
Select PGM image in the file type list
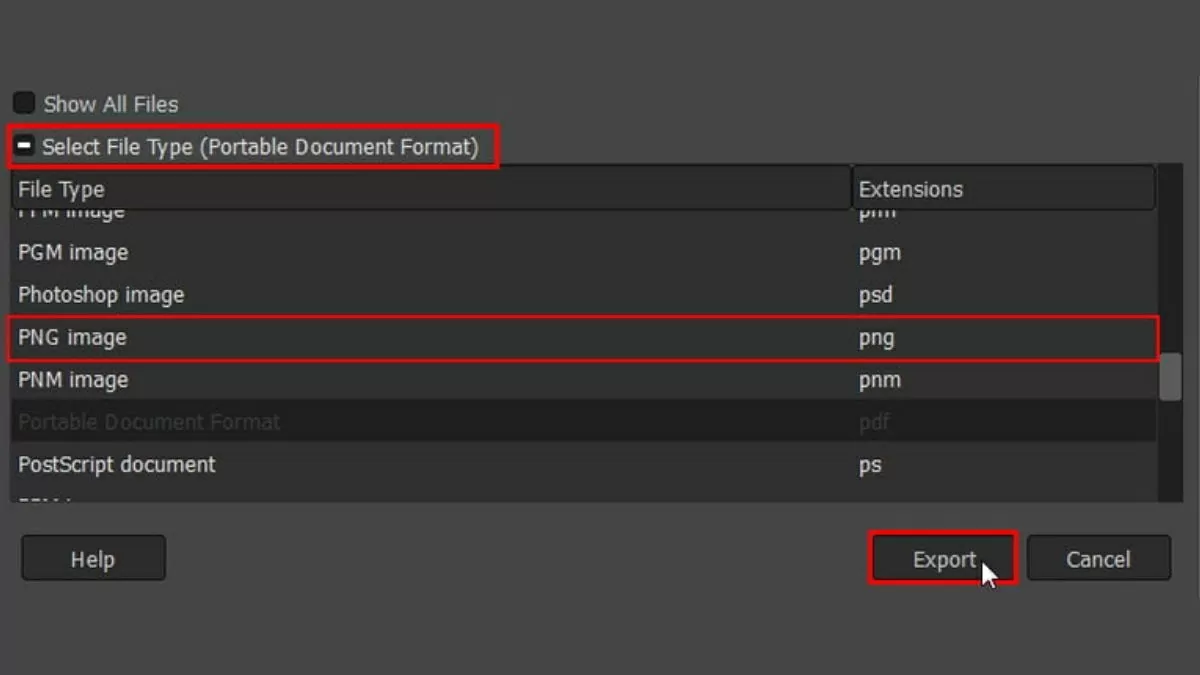73,253
